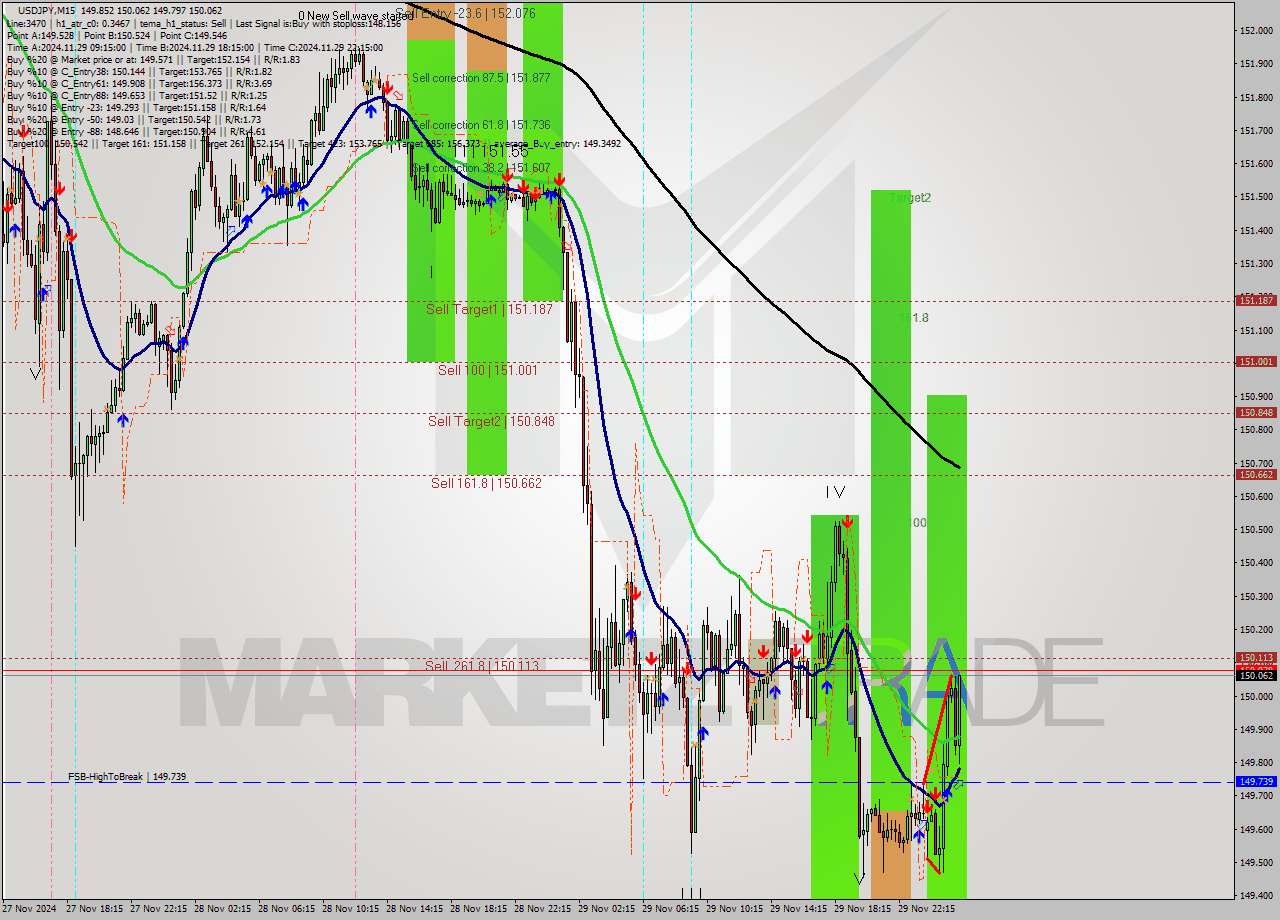
Task: Click the 150.300 price axis value
Action: (x=1256, y=597)
